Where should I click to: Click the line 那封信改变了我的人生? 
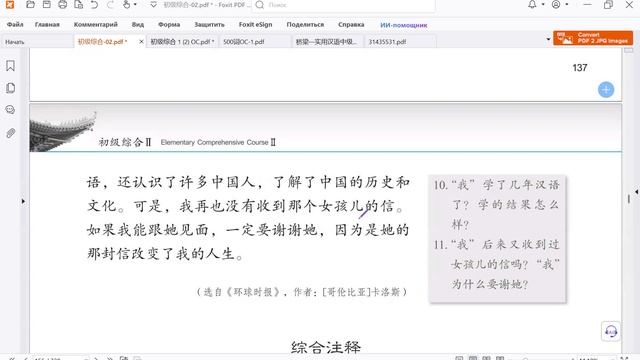pyautogui.click(x=166, y=254)
